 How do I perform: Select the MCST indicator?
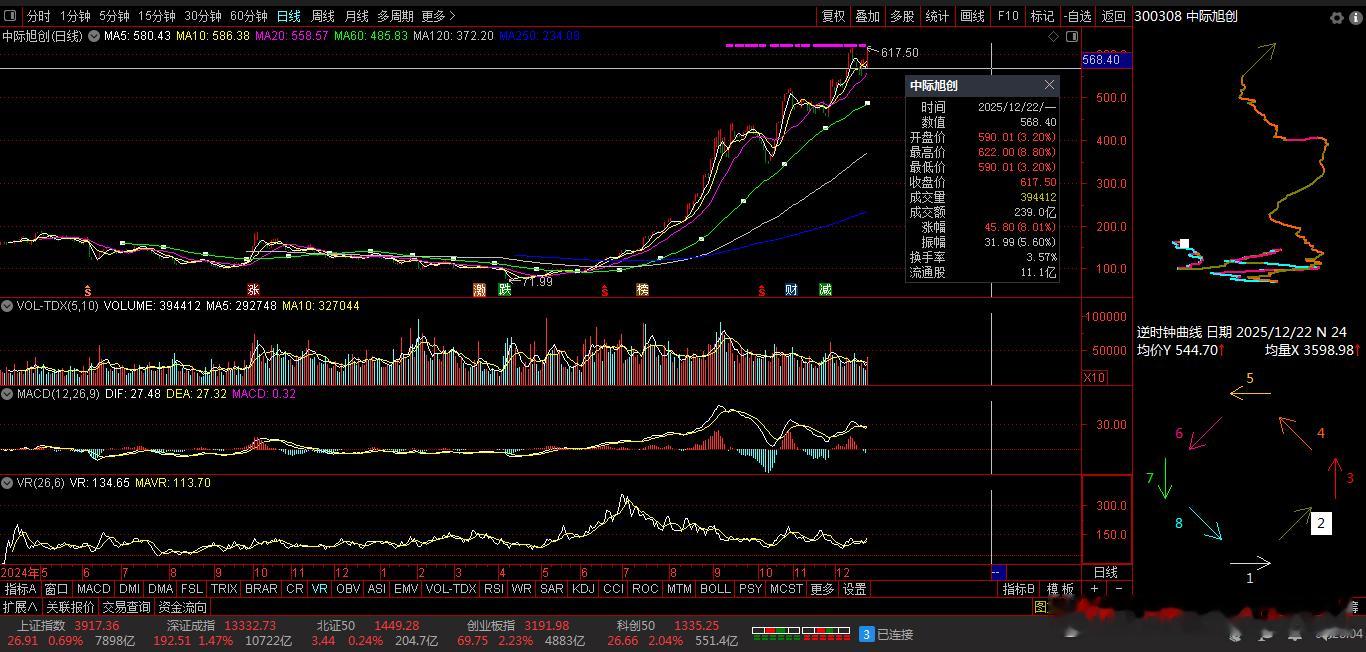click(785, 589)
